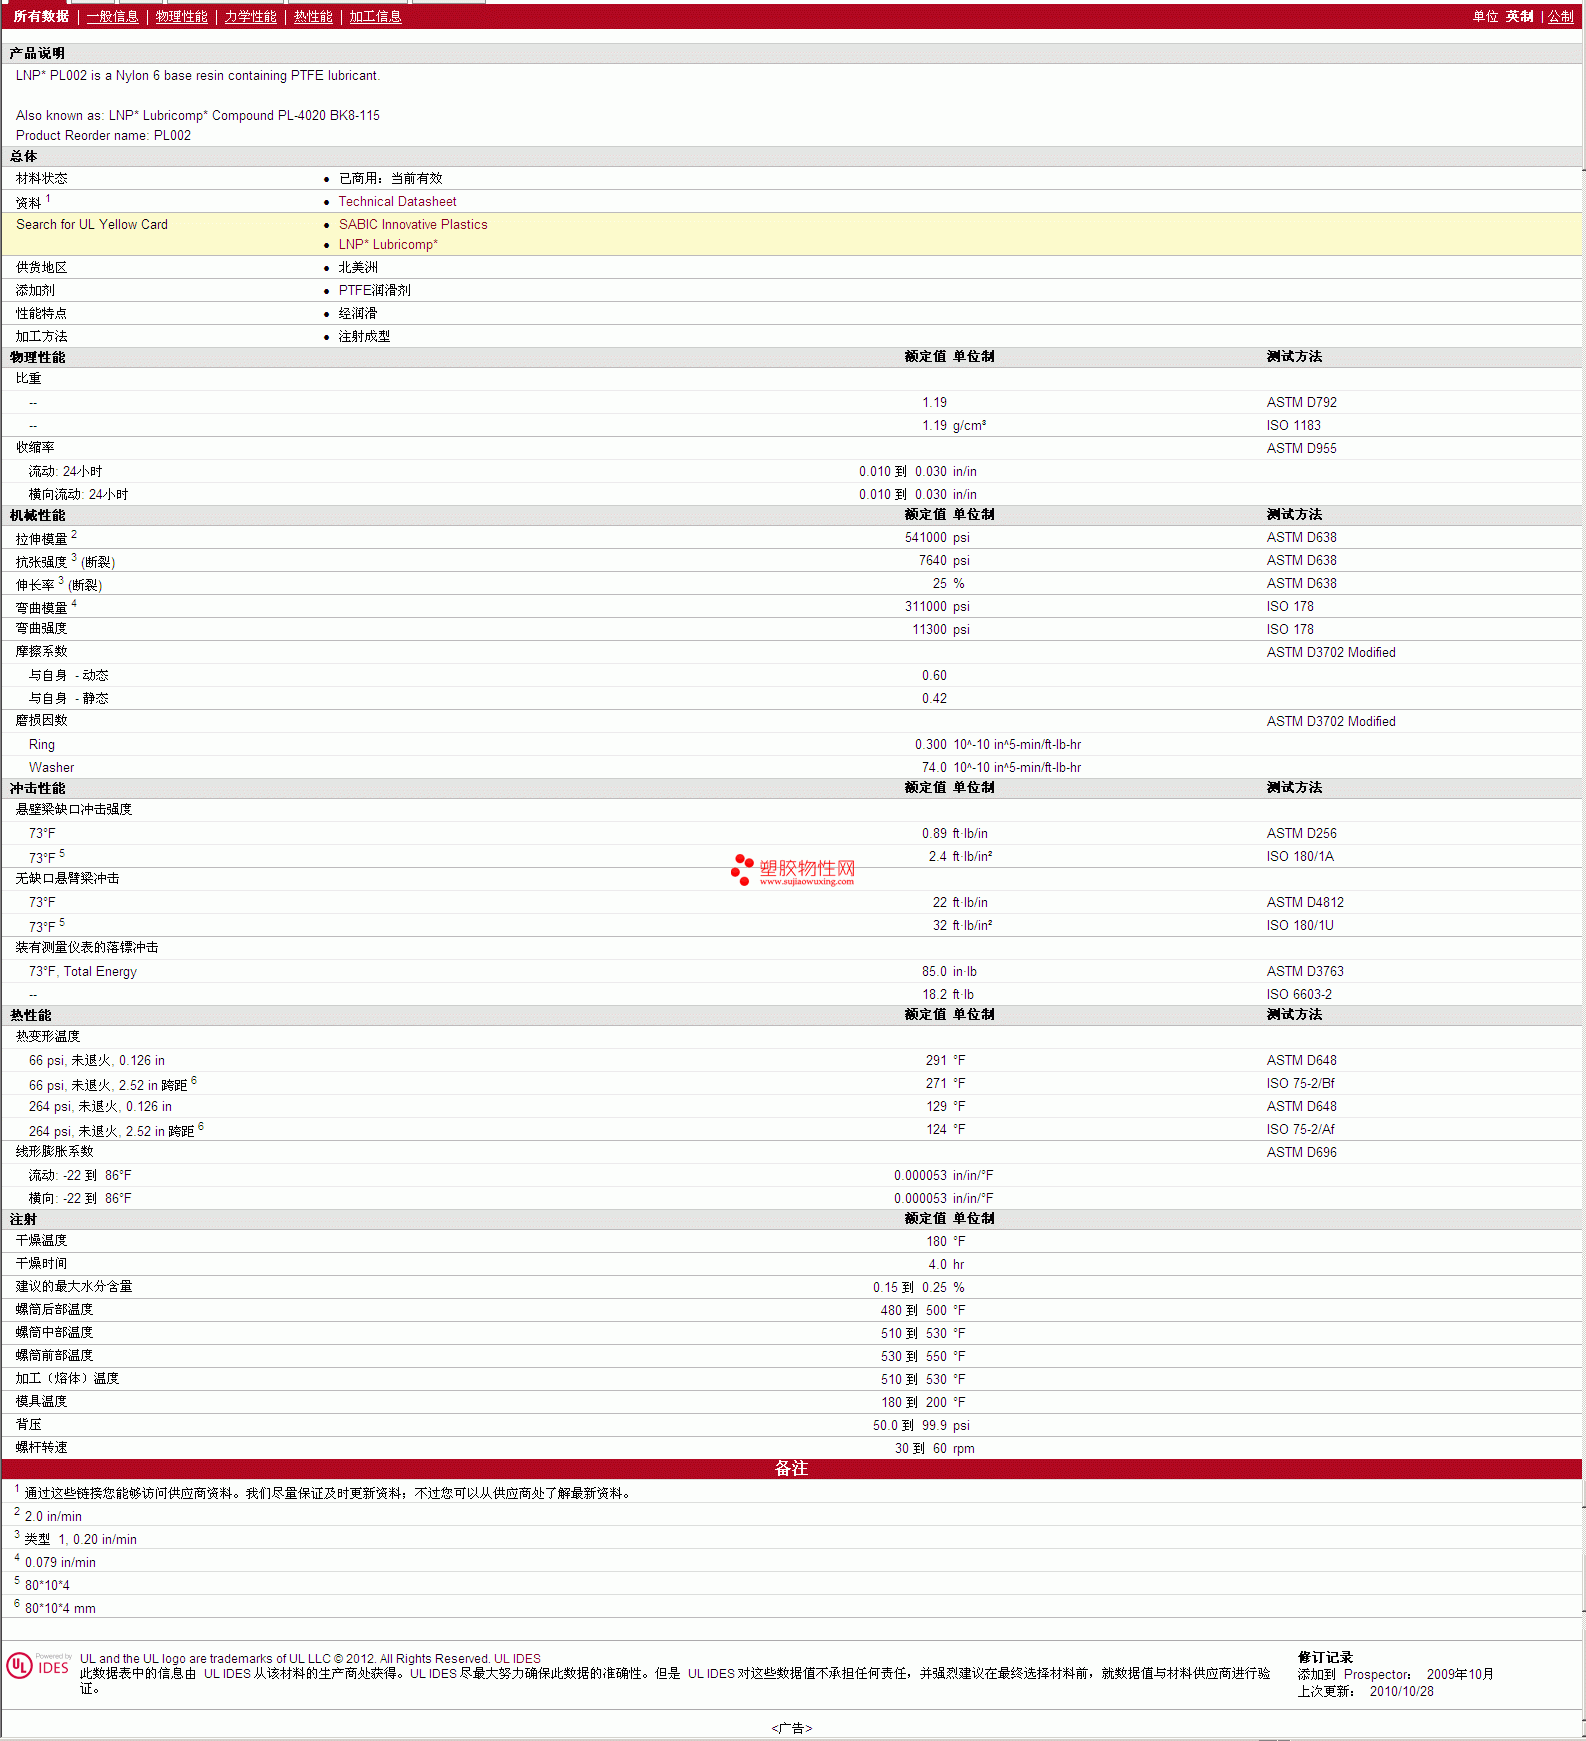Click footnote 2 text 2.0 in/min
The width and height of the screenshot is (1586, 1741).
pyautogui.click(x=53, y=1517)
